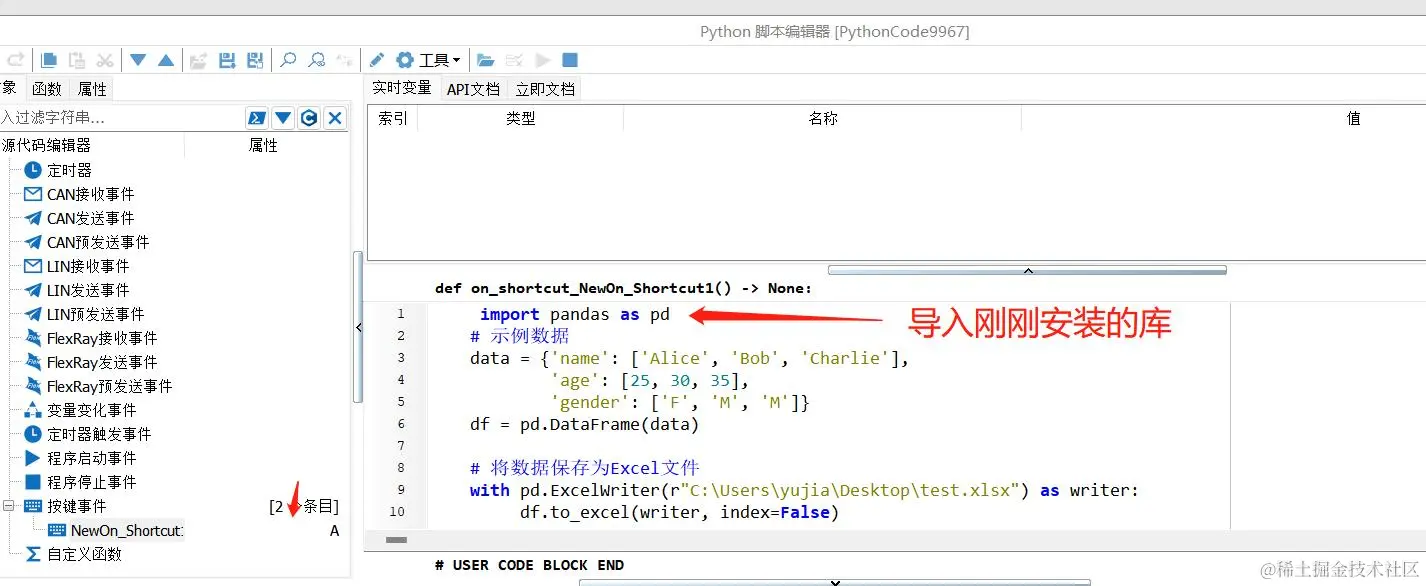Click the scissors cut icon
This screenshot has width=1426, height=586.
click(105, 60)
